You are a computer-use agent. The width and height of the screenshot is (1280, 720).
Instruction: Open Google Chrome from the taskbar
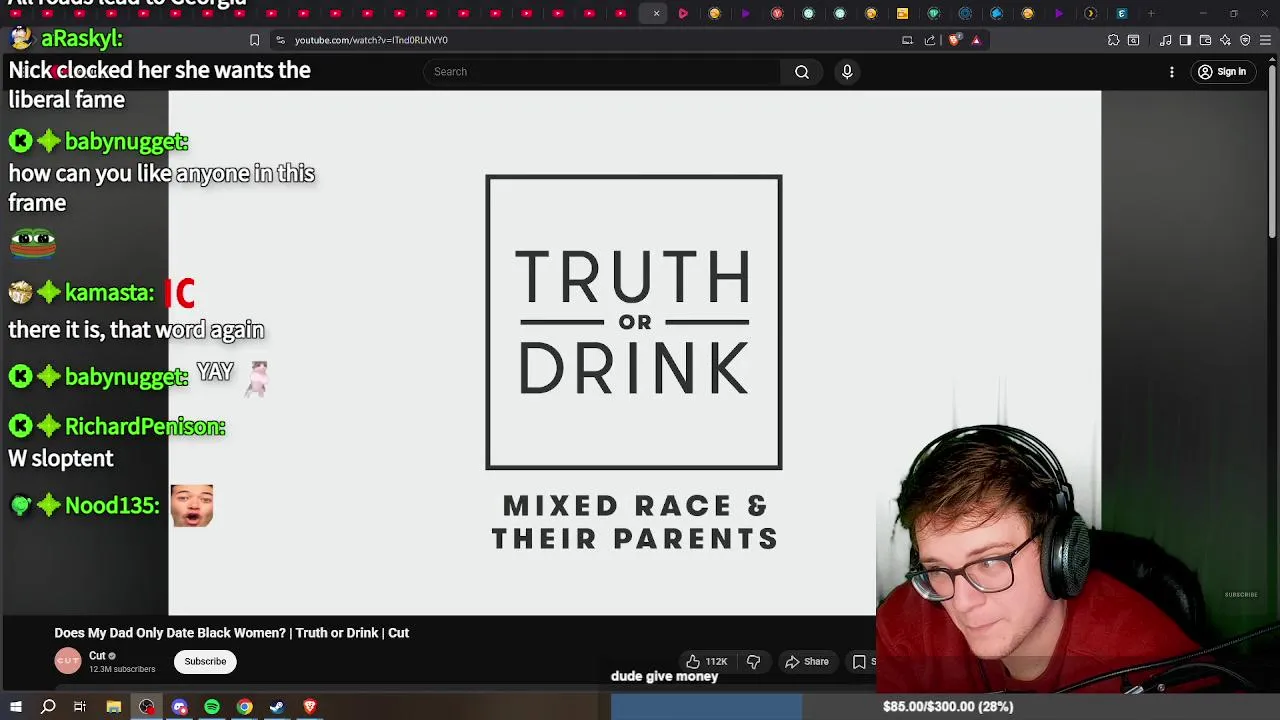[244, 707]
